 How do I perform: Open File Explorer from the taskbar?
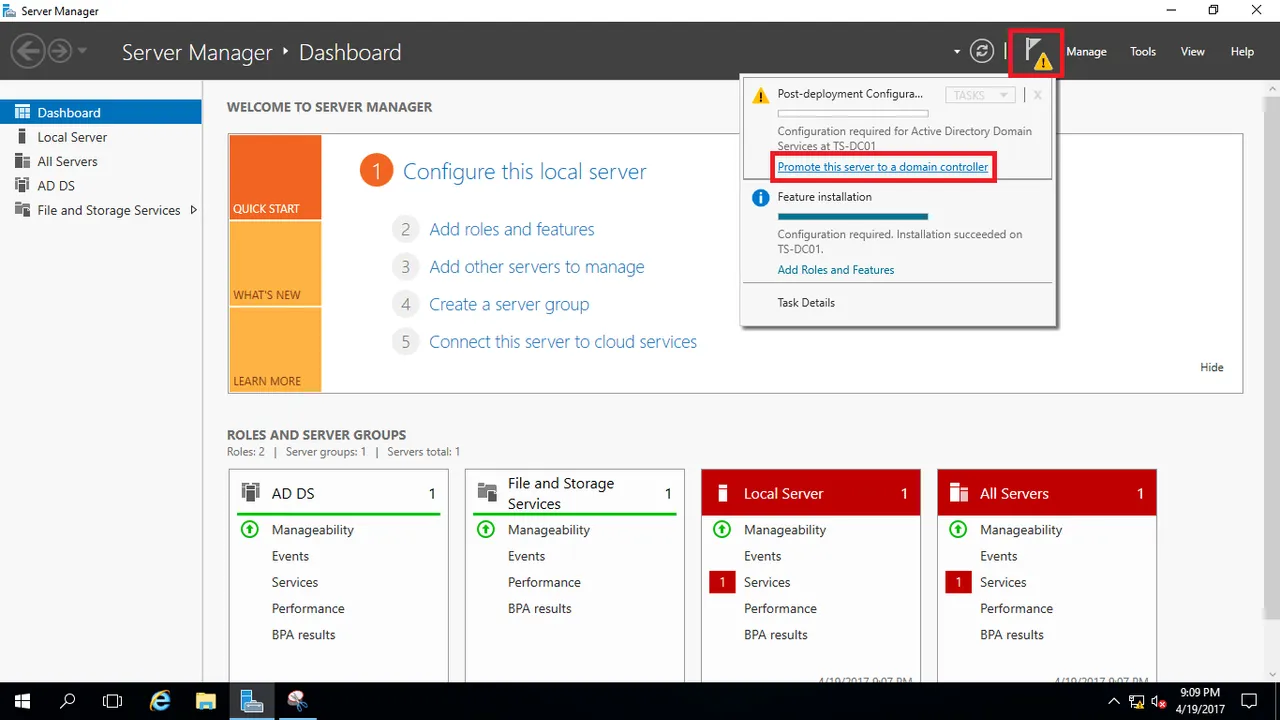(x=205, y=701)
